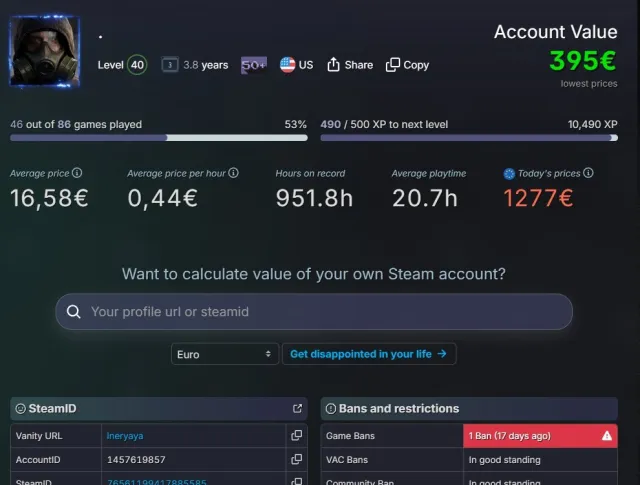Screen dimensions: 640x485
Task: Click the lowest prices label
Action: tap(589, 84)
